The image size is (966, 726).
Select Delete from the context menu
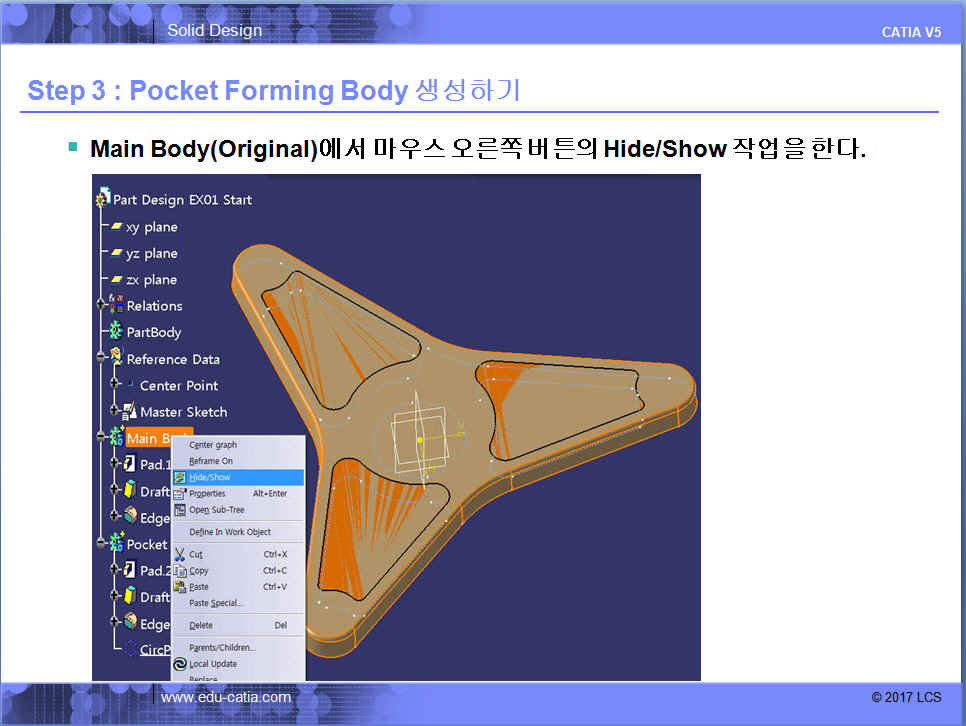201,625
